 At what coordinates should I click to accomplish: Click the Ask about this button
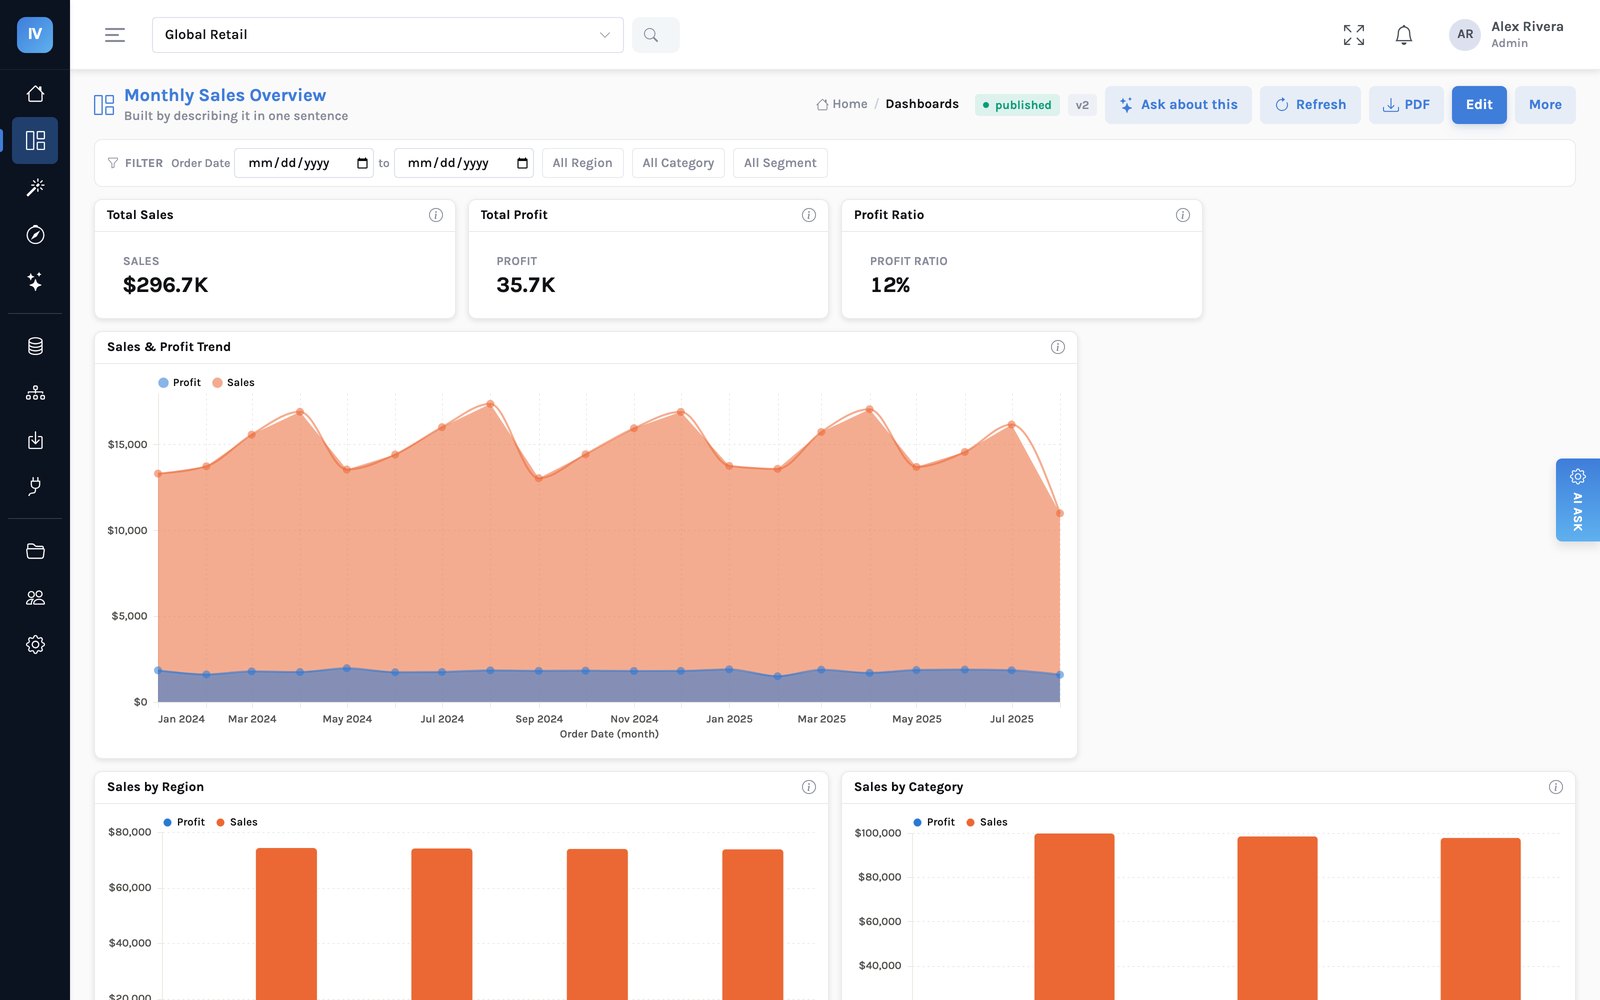click(1178, 105)
